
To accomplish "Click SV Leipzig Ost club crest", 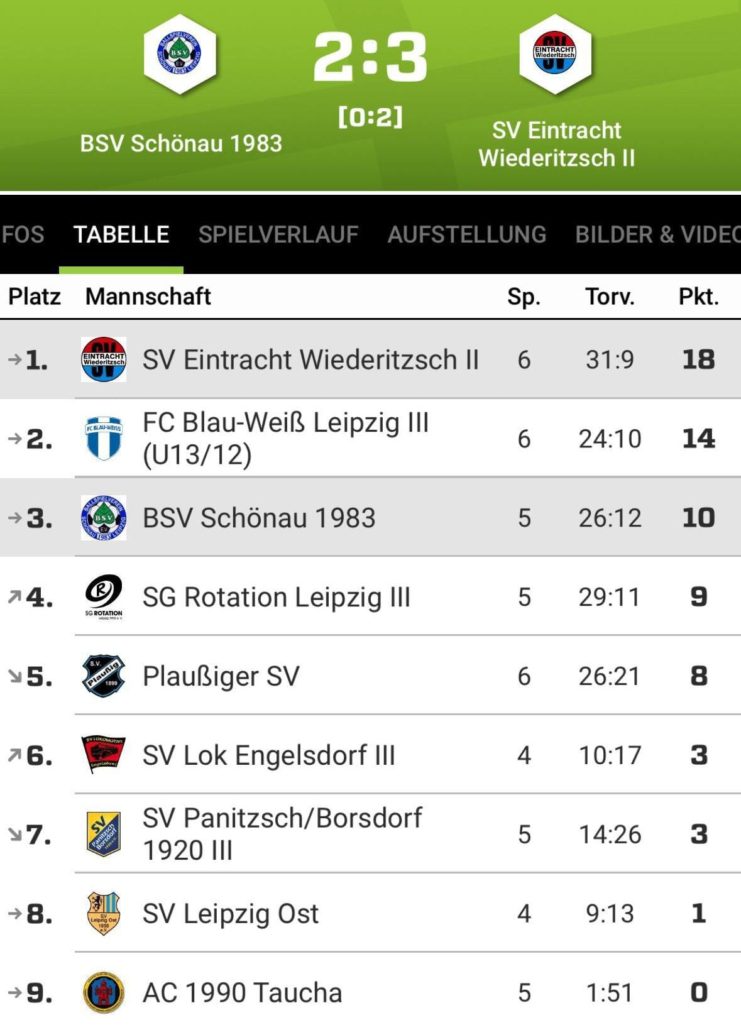I will pyautogui.click(x=104, y=913).
